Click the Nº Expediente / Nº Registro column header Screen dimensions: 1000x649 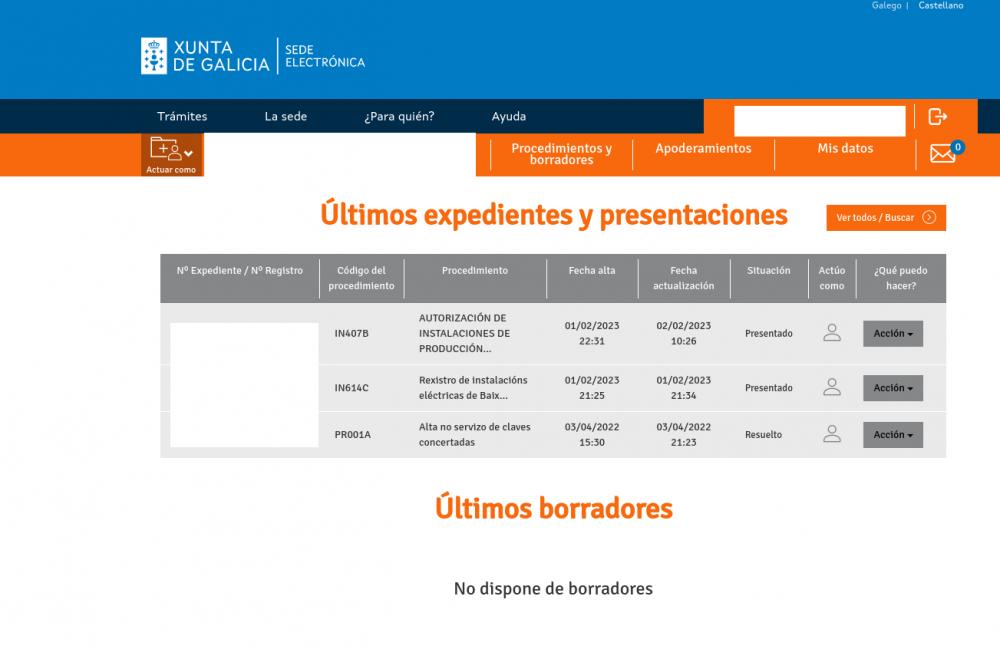tap(240, 270)
